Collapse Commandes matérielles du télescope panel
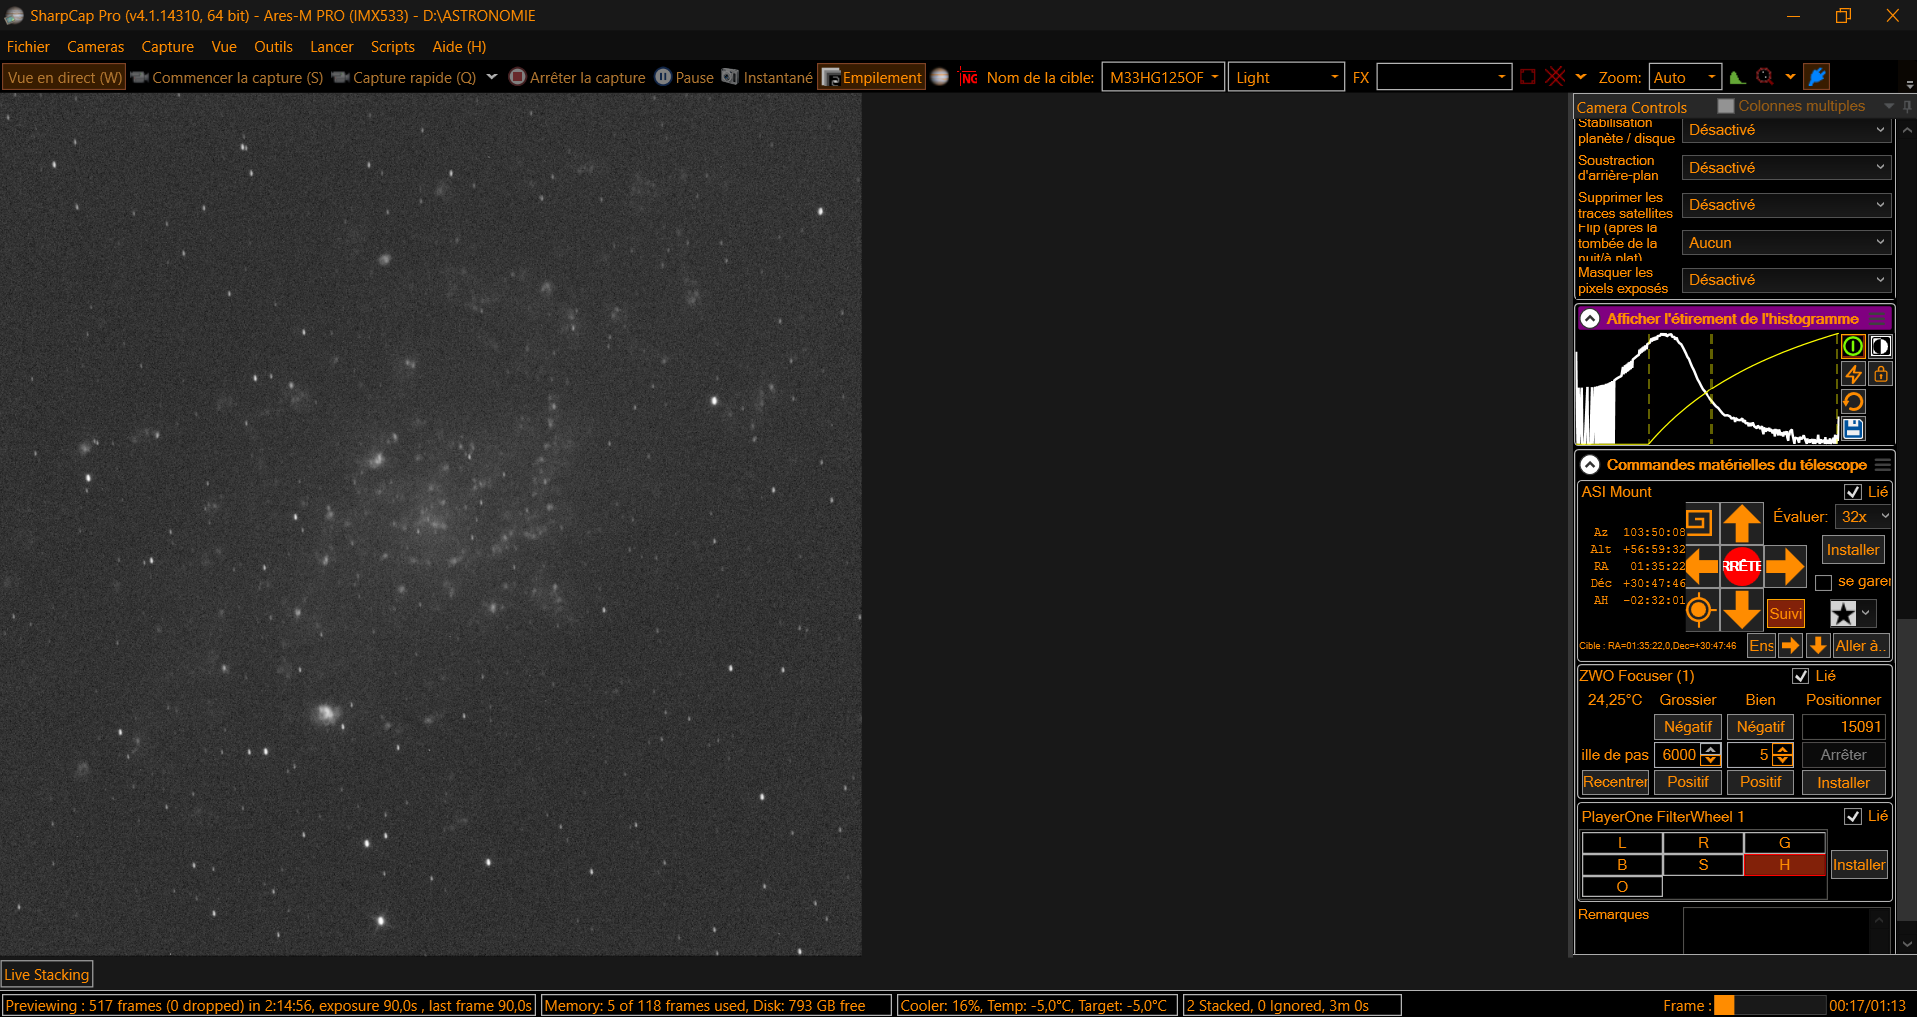Screen dimensions: 1917x1017 pos(1589,465)
